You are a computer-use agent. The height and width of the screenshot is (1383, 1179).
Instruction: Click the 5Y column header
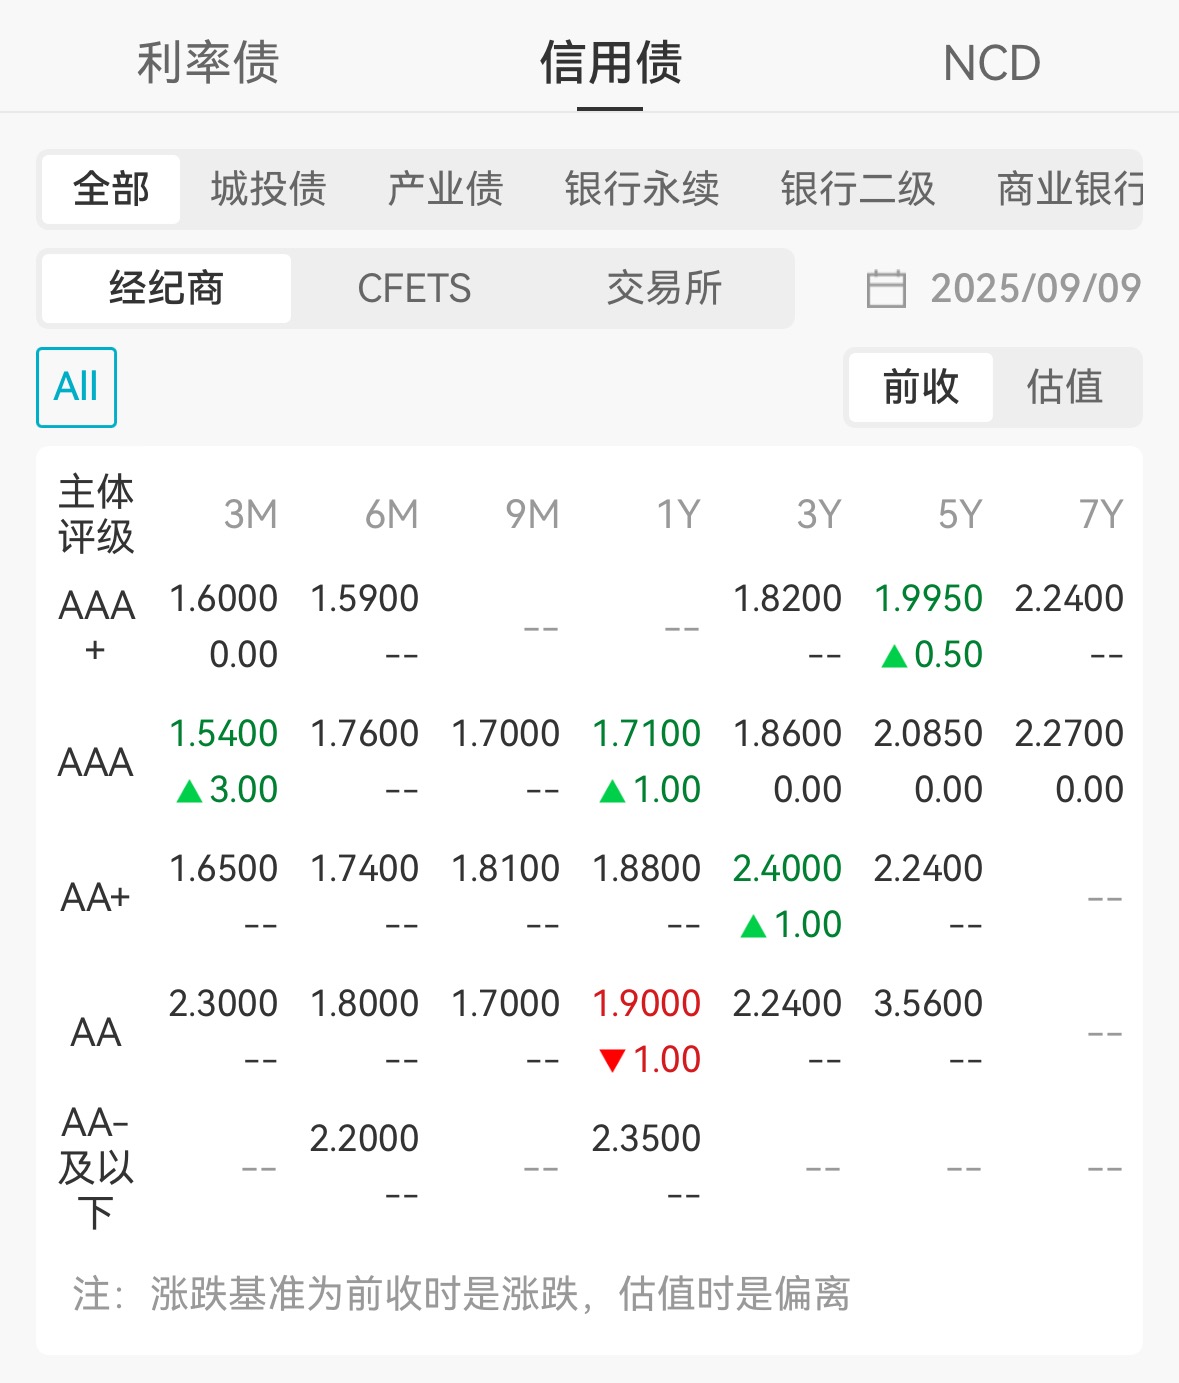tap(960, 515)
